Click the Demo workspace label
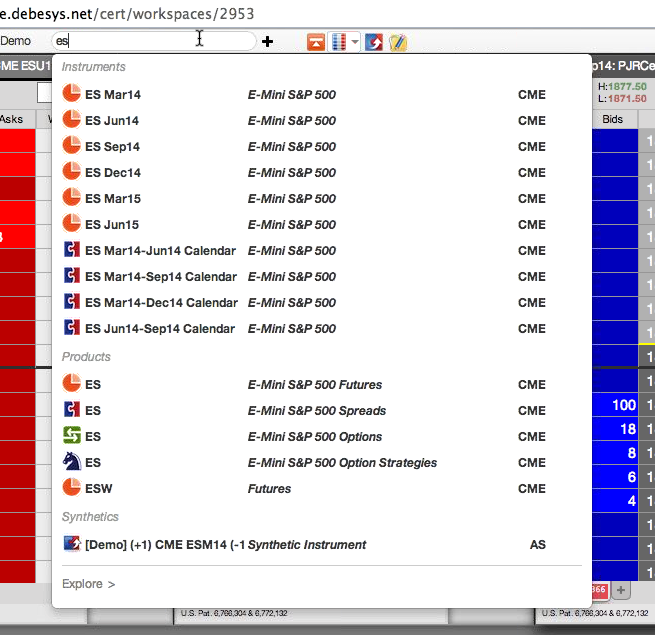 click(x=15, y=41)
